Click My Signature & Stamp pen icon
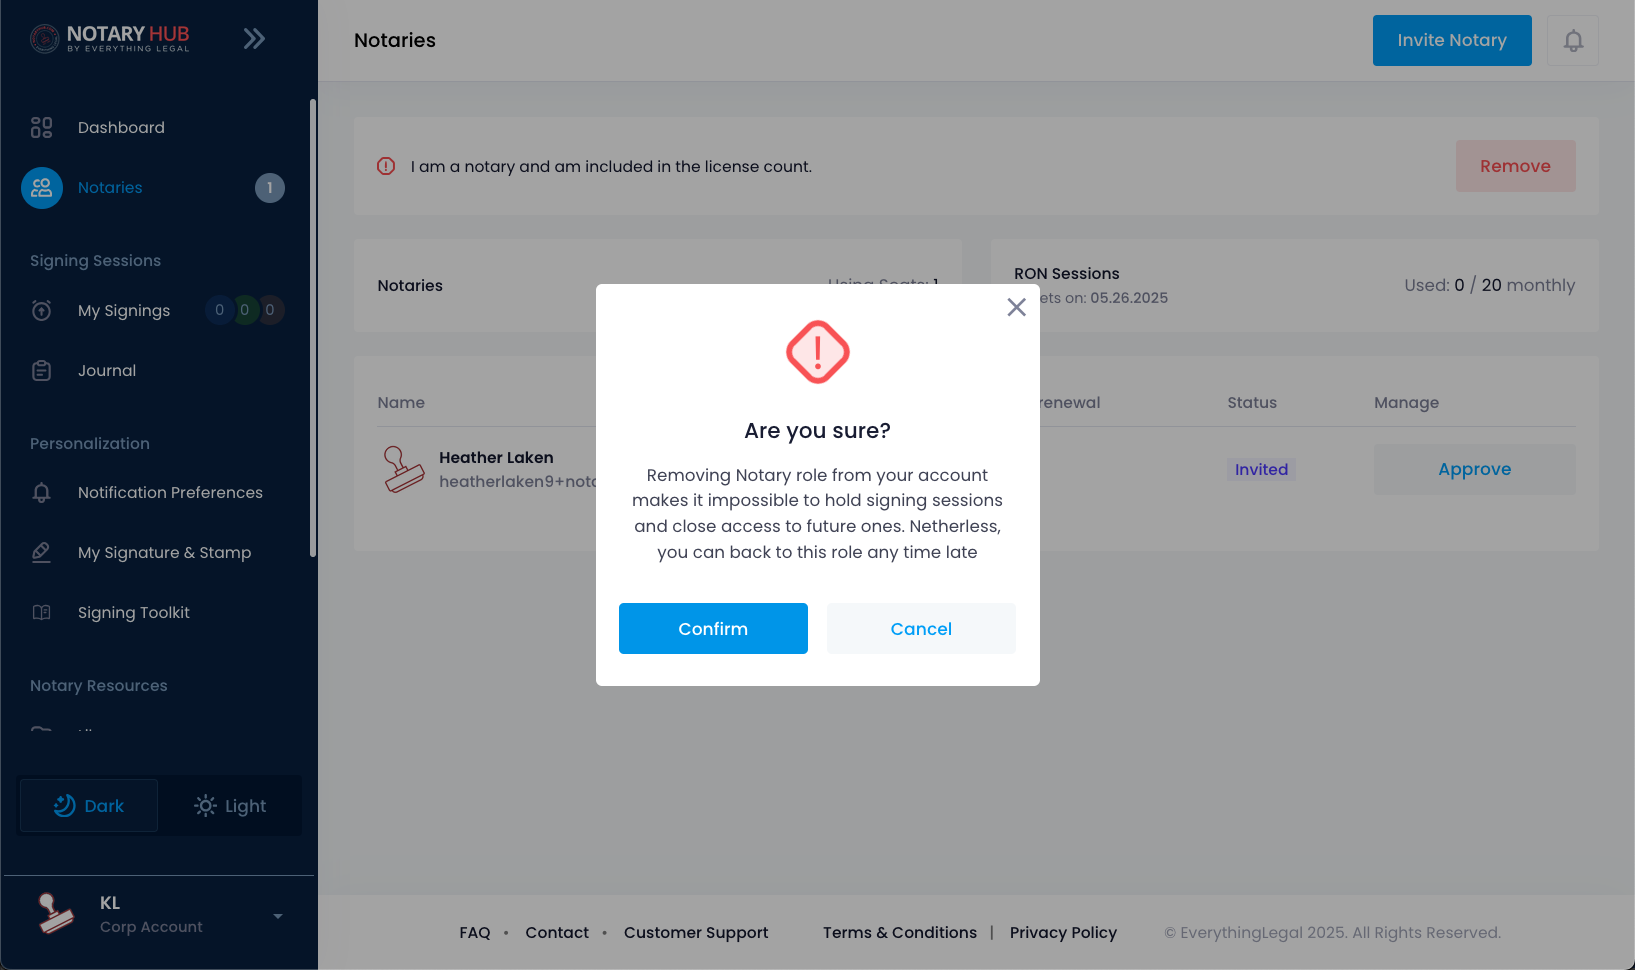The image size is (1635, 970). [x=42, y=553]
